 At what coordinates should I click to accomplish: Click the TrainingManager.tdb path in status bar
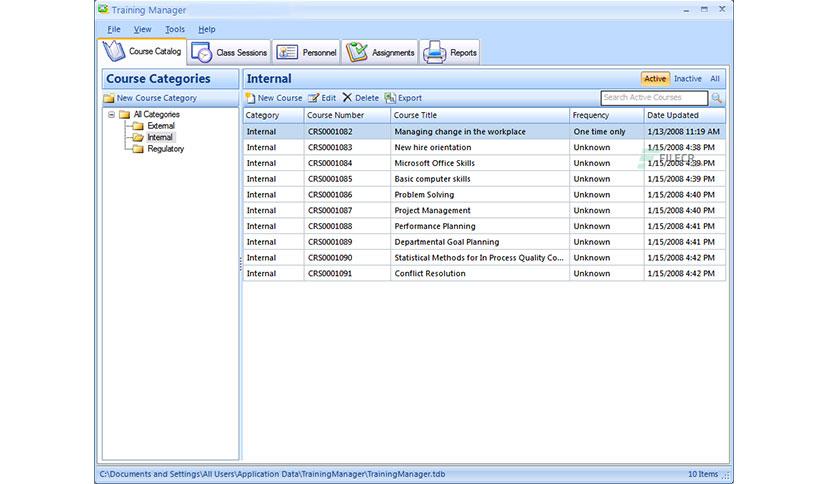[x=272, y=474]
